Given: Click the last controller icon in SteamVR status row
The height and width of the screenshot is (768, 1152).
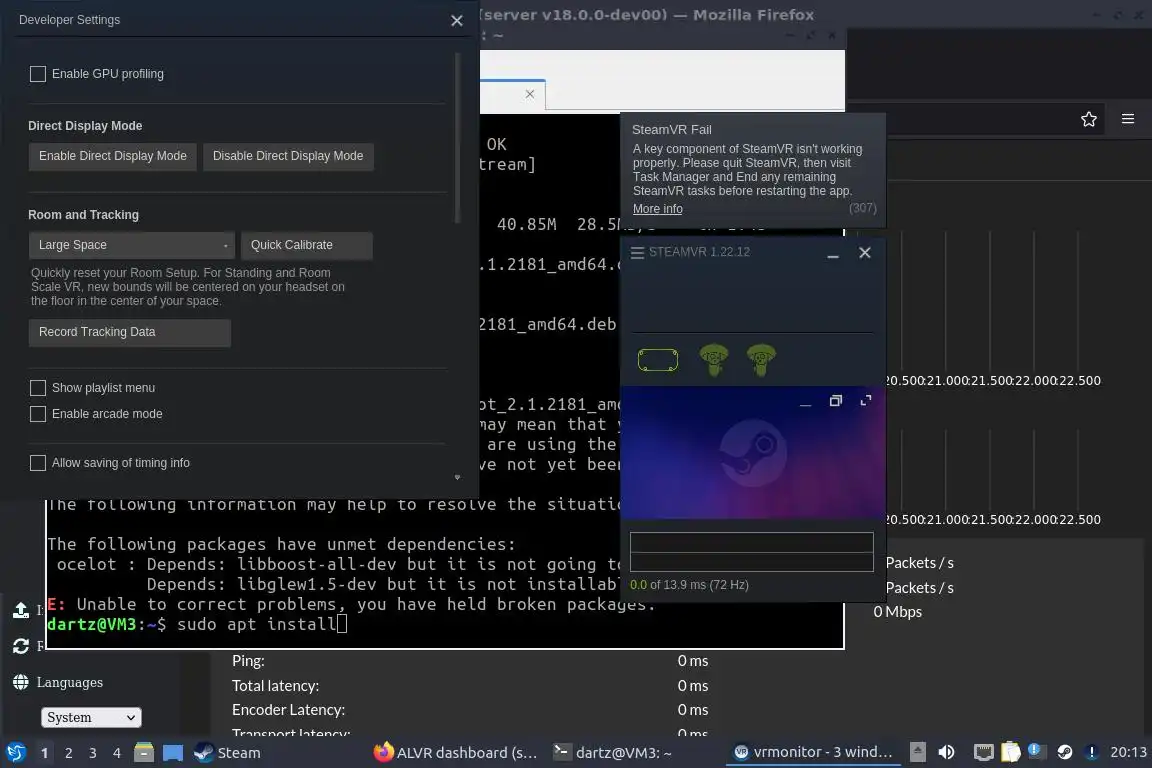Looking at the screenshot, I should pos(760,360).
